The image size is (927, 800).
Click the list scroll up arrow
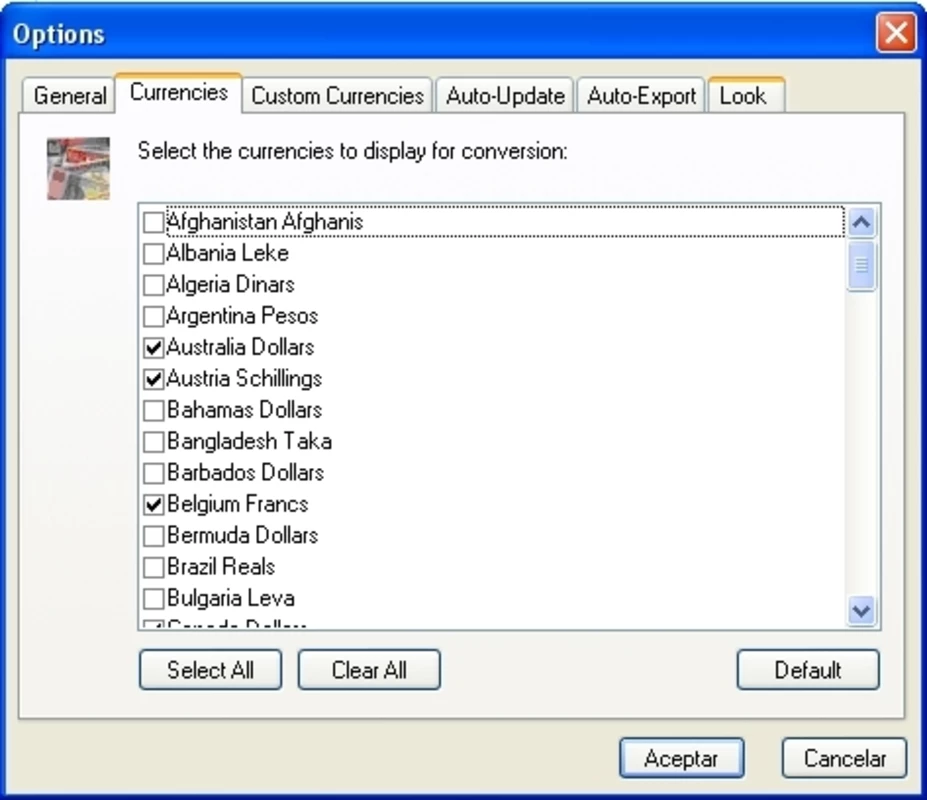pyautogui.click(x=861, y=222)
